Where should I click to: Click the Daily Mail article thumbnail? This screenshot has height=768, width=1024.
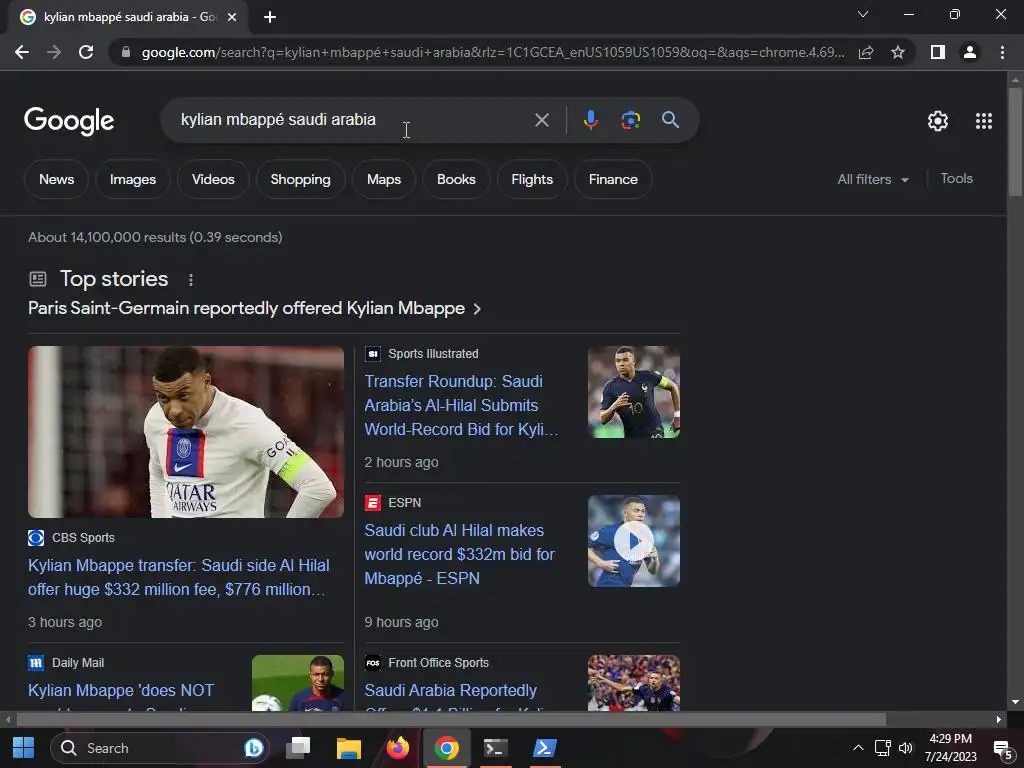[298, 682]
